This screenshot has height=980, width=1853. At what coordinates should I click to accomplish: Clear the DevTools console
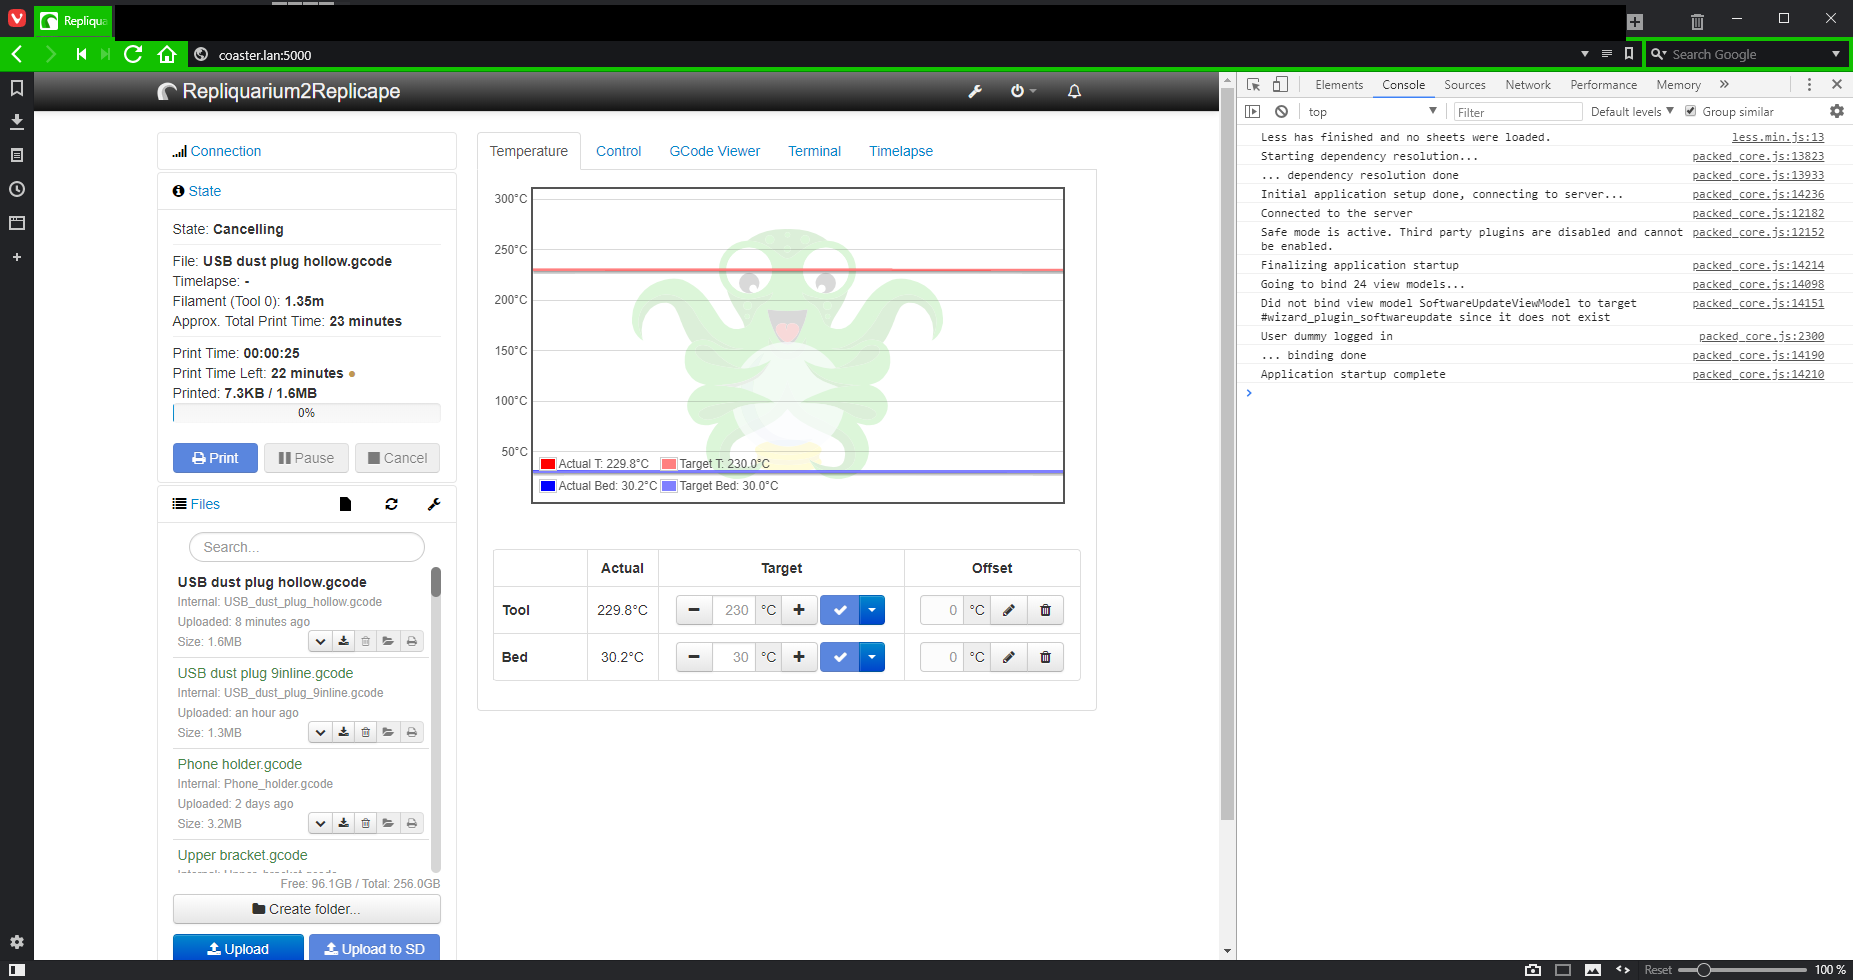[1283, 111]
